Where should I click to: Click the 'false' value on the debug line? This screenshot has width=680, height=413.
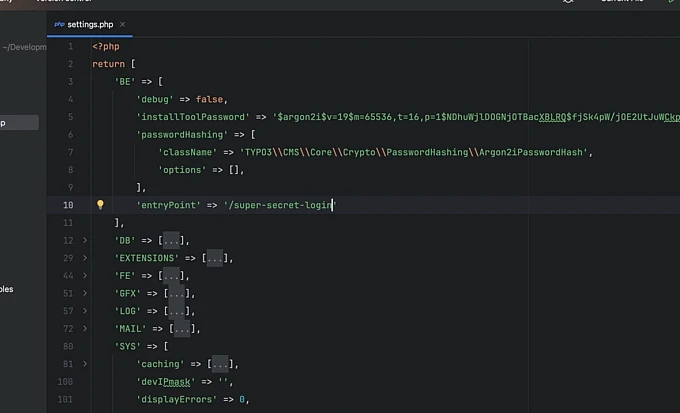point(212,99)
